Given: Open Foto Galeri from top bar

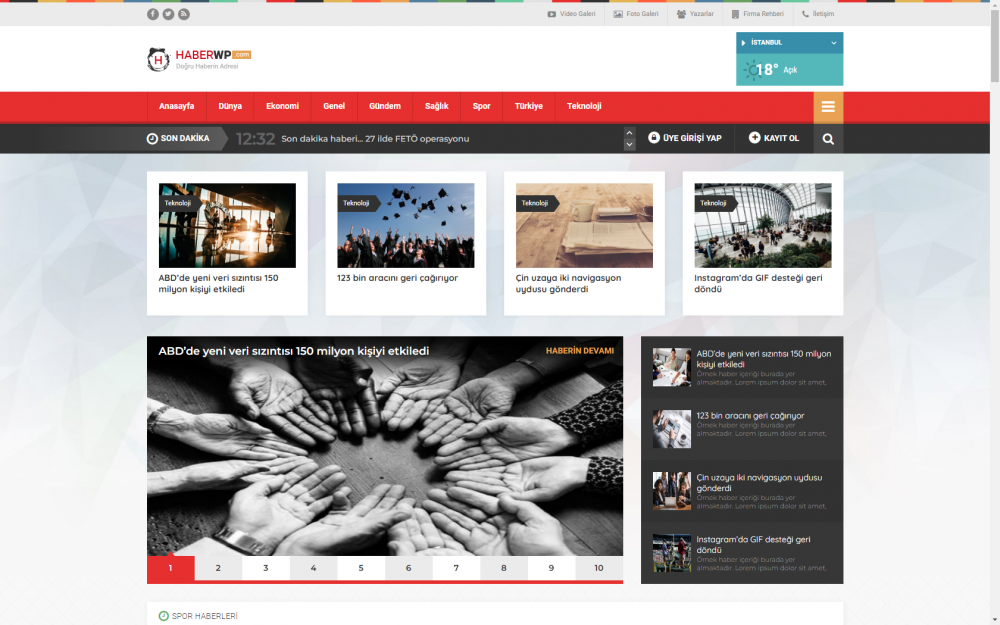Looking at the screenshot, I should [636, 14].
